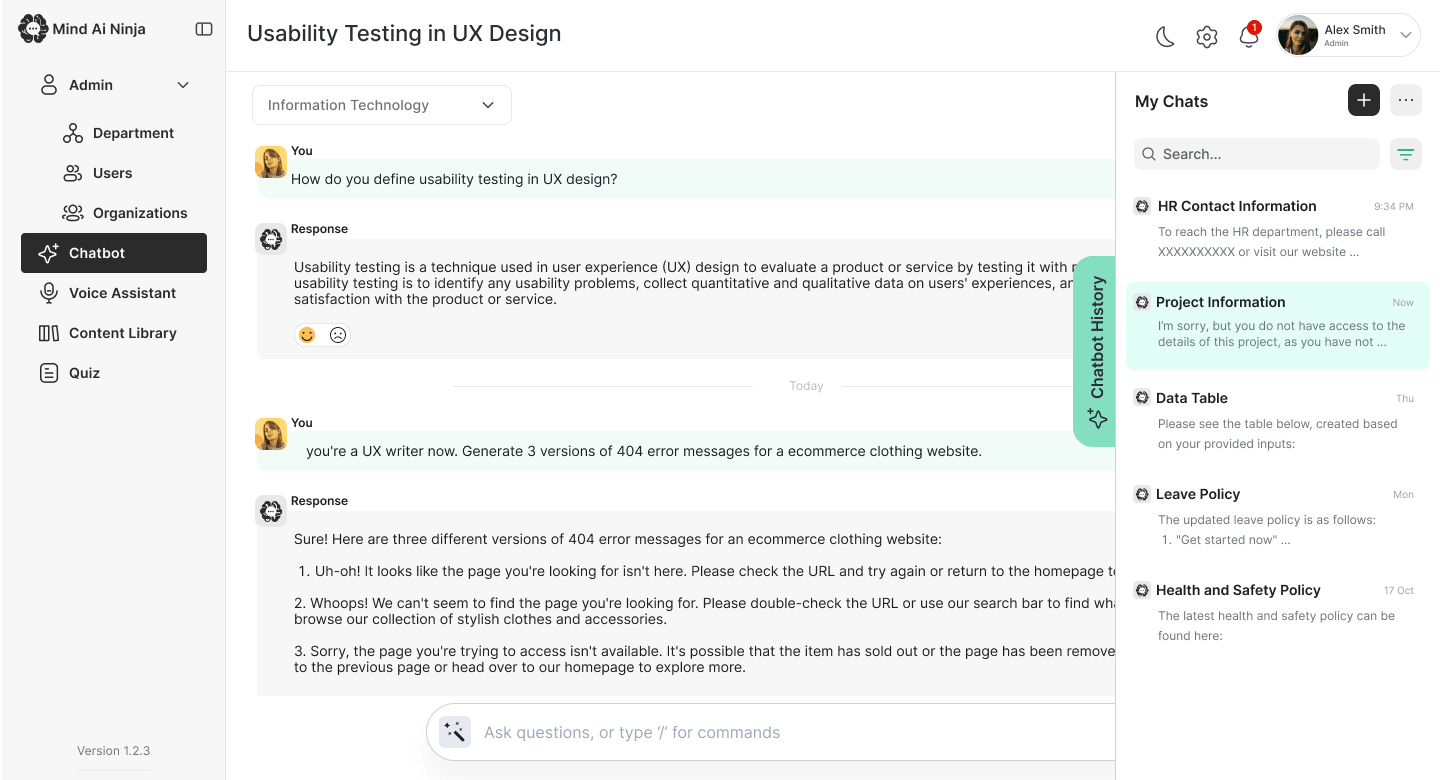Open Users in sidebar
Screen dimensions: 1440x780
coord(114,173)
